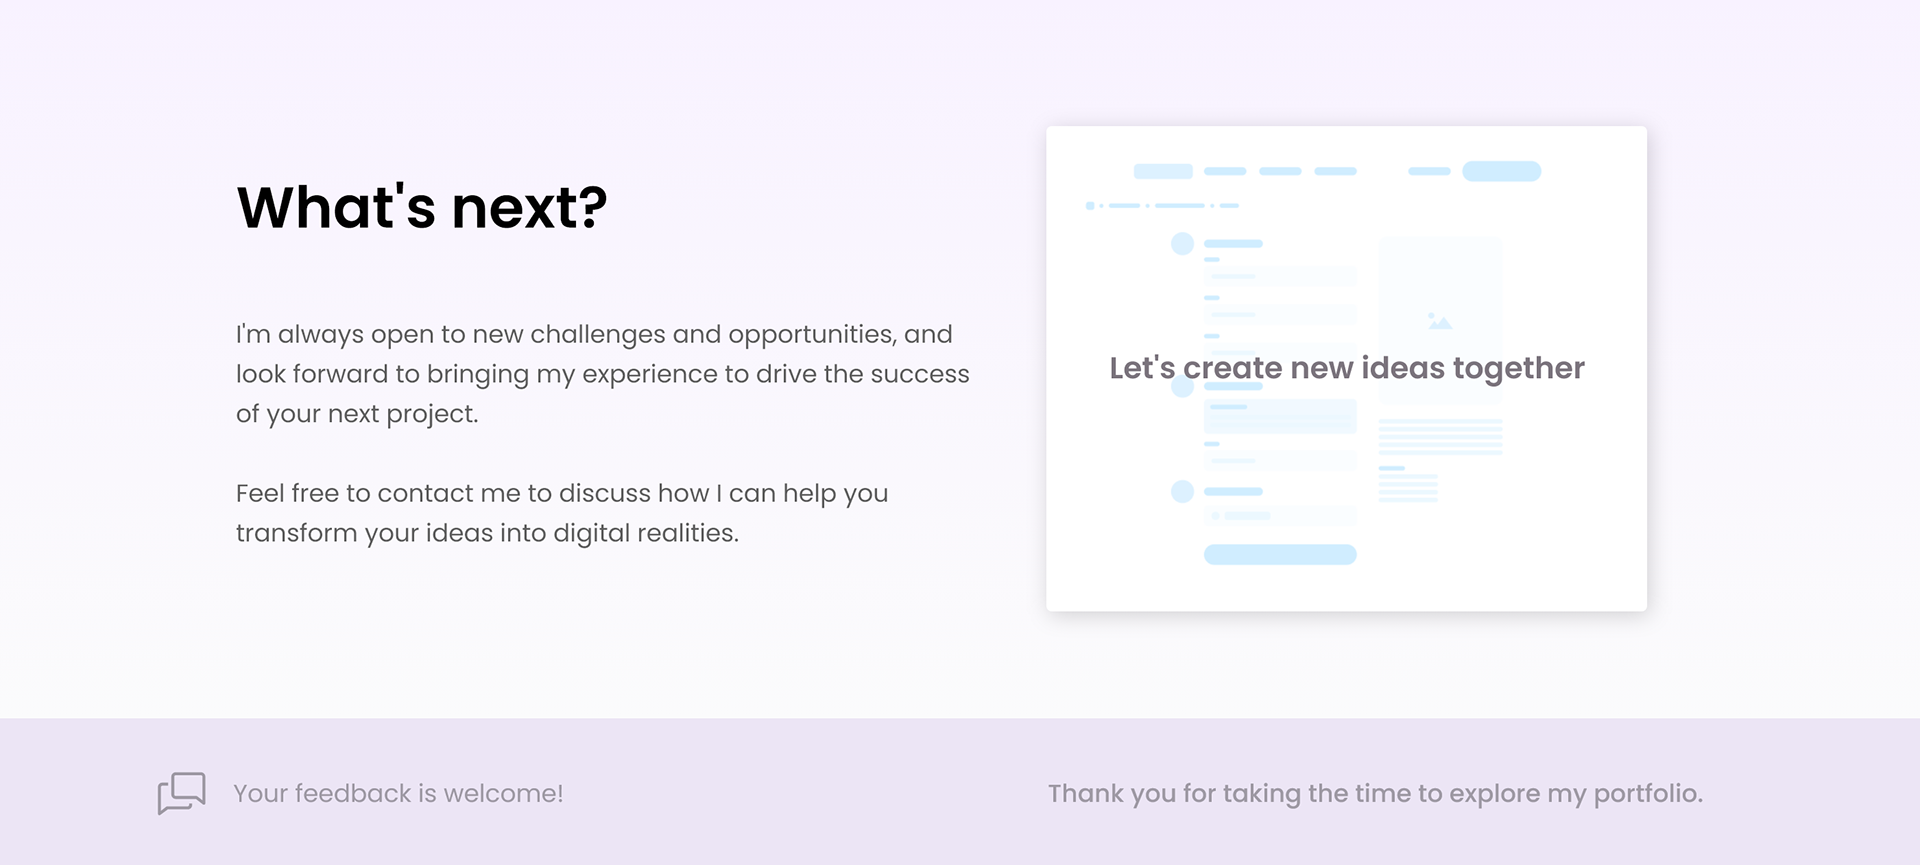Click the feedback chat bubbles icon
The height and width of the screenshot is (865, 1920).
coord(181,793)
